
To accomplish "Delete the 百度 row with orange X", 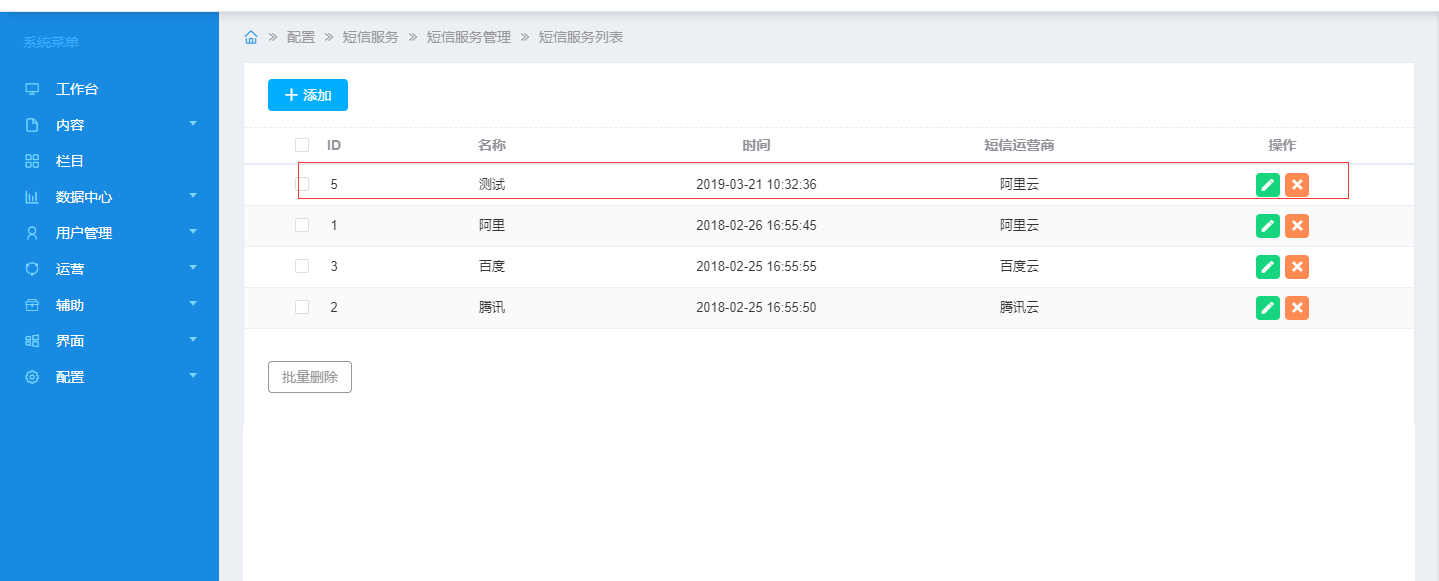I will click(1297, 267).
